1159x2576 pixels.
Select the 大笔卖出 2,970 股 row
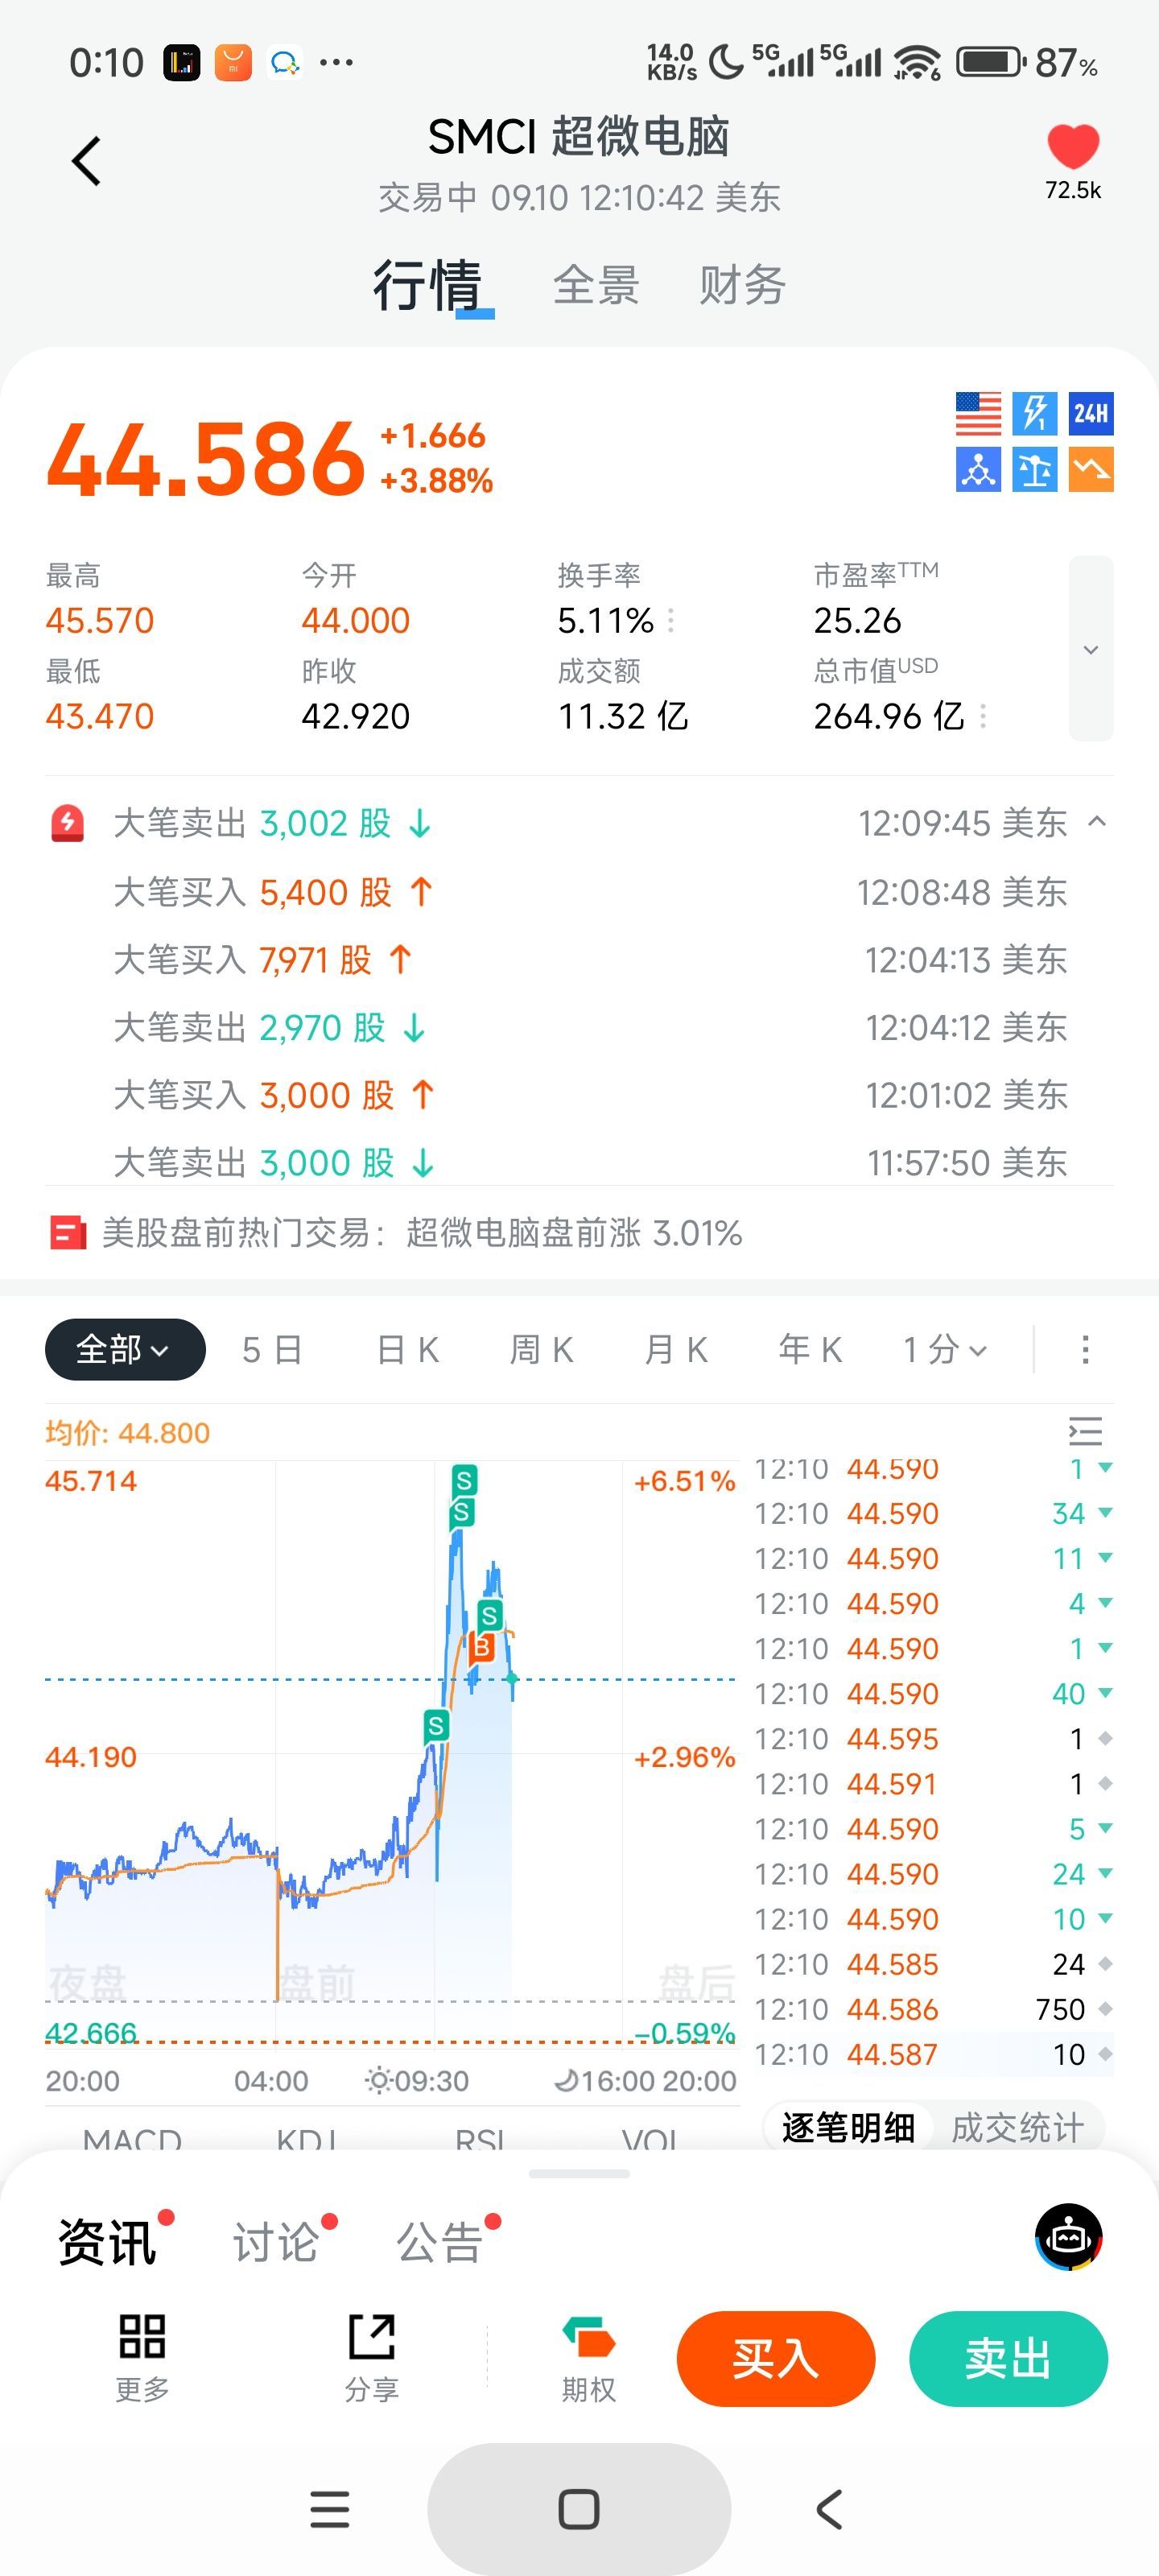pyautogui.click(x=590, y=1027)
